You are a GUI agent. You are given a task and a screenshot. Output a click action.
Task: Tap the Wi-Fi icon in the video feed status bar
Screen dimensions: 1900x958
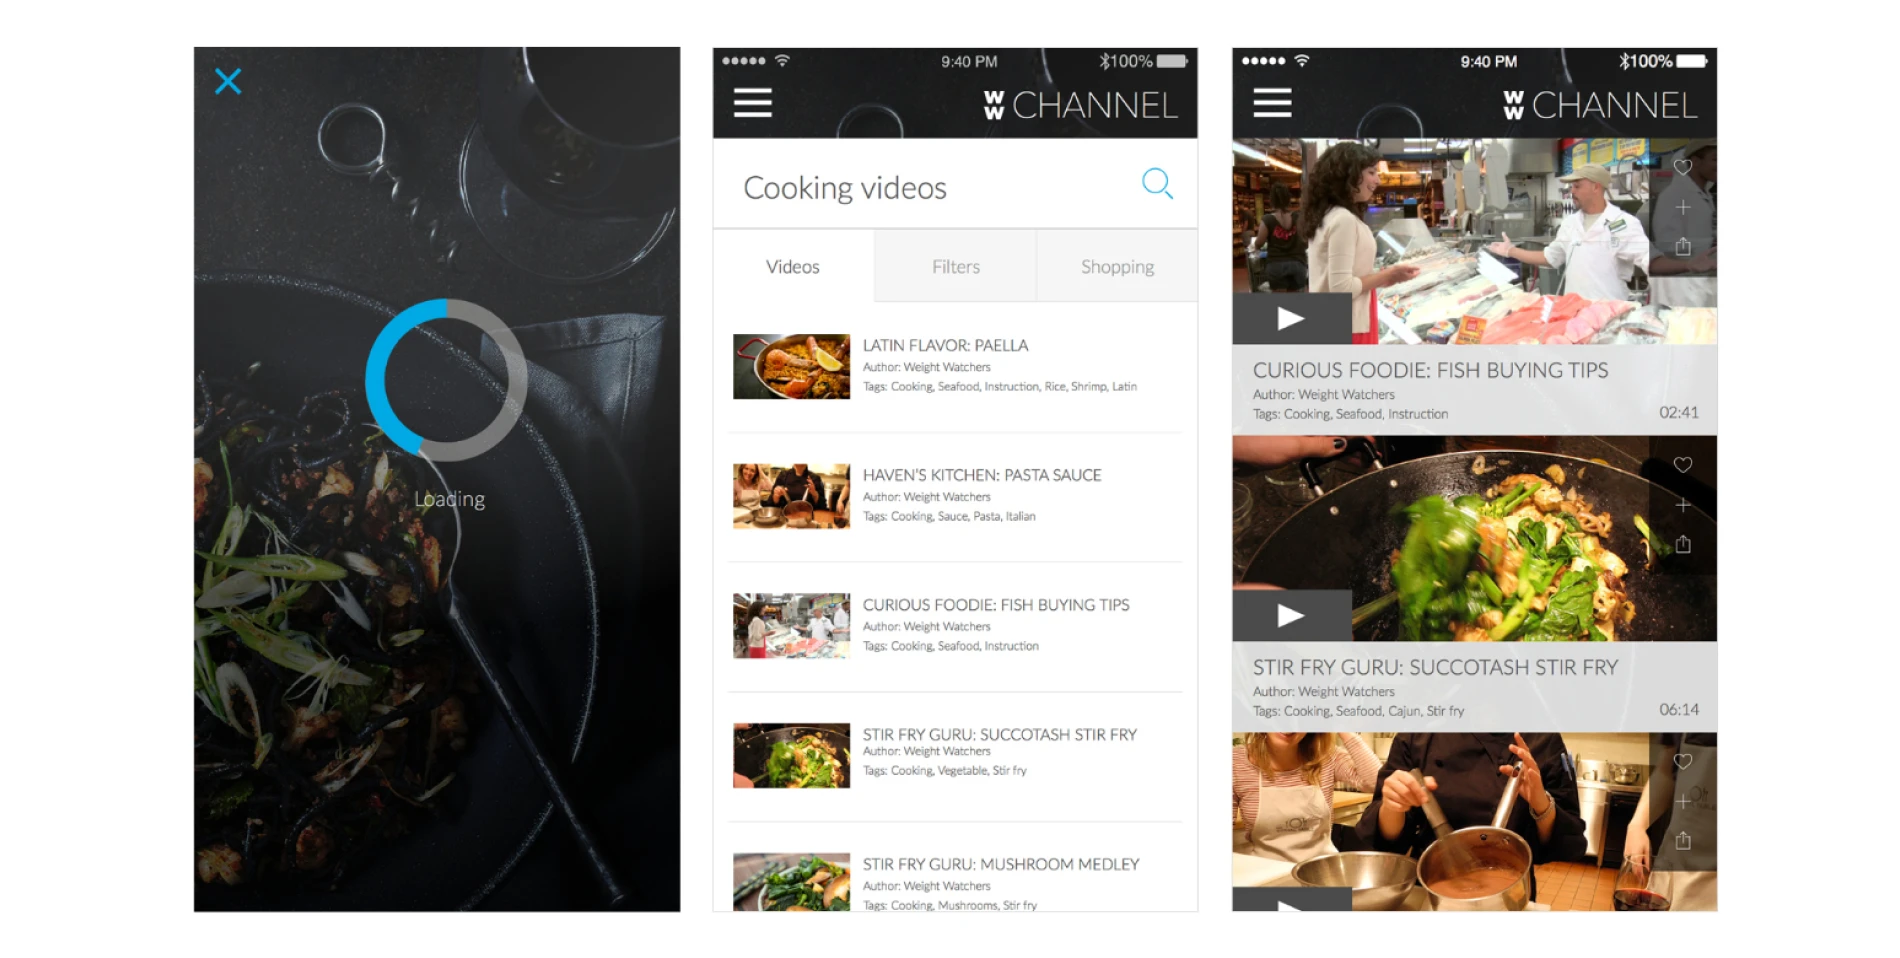point(1301,61)
